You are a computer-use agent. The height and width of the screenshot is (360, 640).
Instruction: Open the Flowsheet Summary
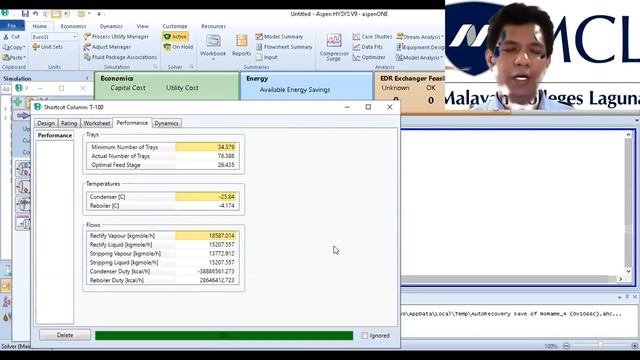coord(284,47)
